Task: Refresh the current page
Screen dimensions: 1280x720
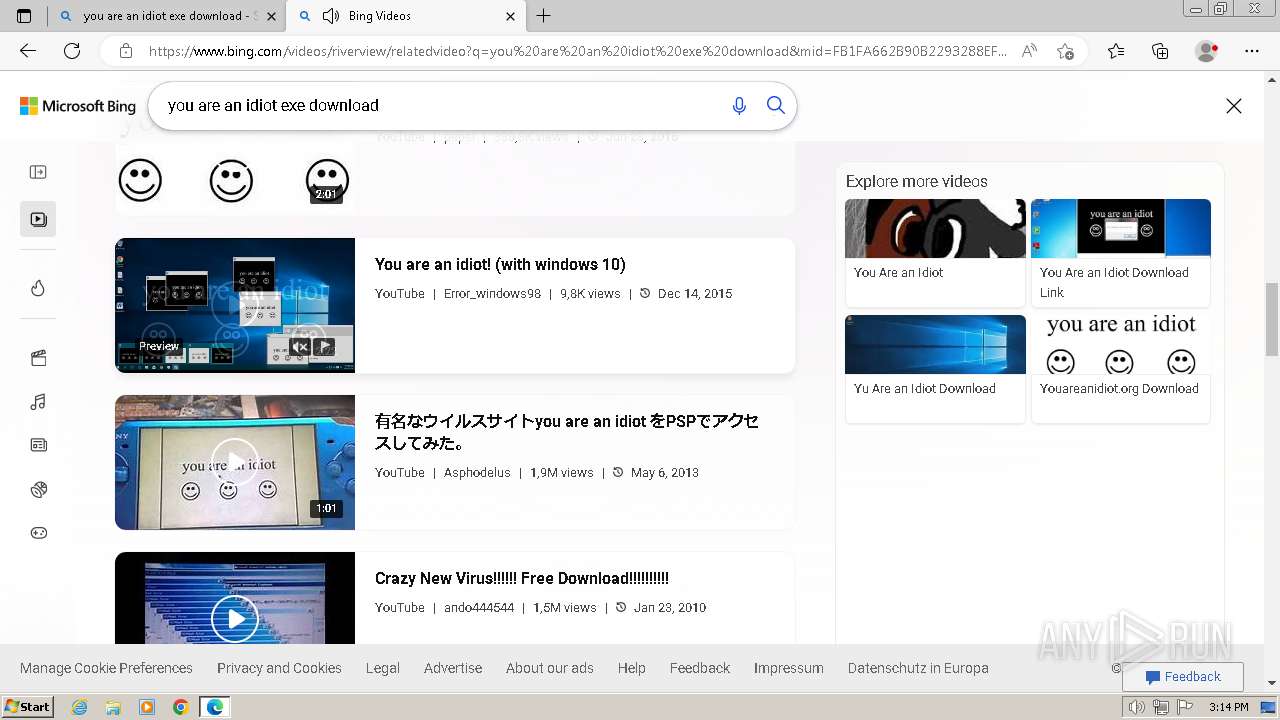Action: point(72,51)
